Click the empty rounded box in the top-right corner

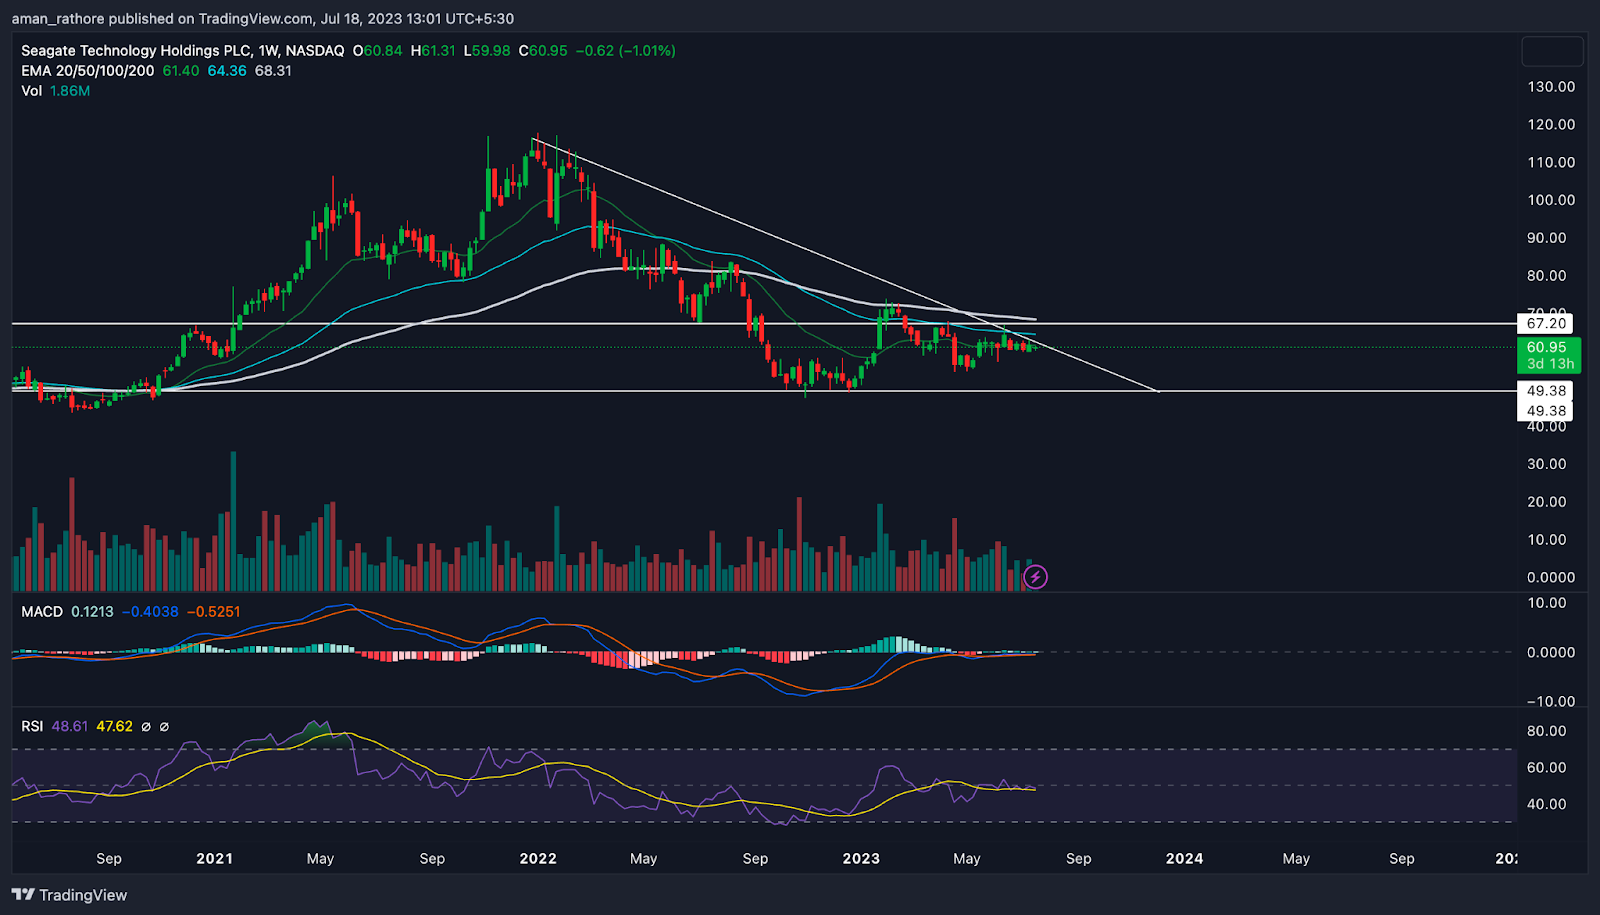[1552, 51]
